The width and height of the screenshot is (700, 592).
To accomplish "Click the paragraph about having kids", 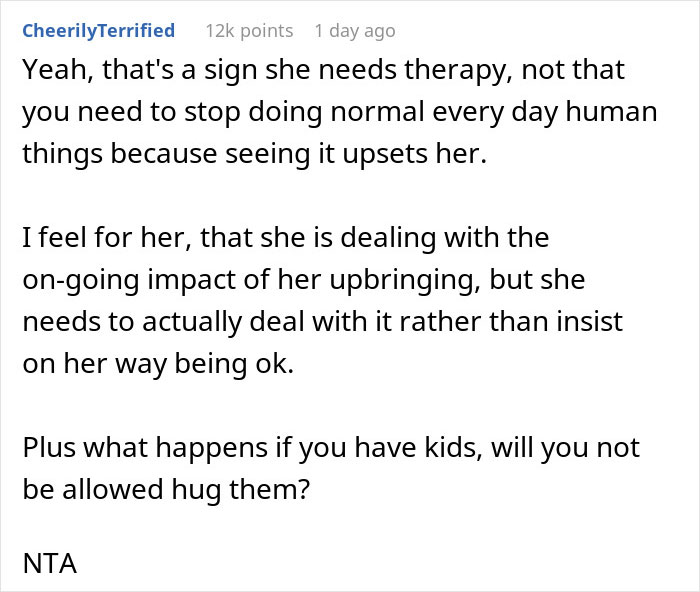I will pos(331,468).
